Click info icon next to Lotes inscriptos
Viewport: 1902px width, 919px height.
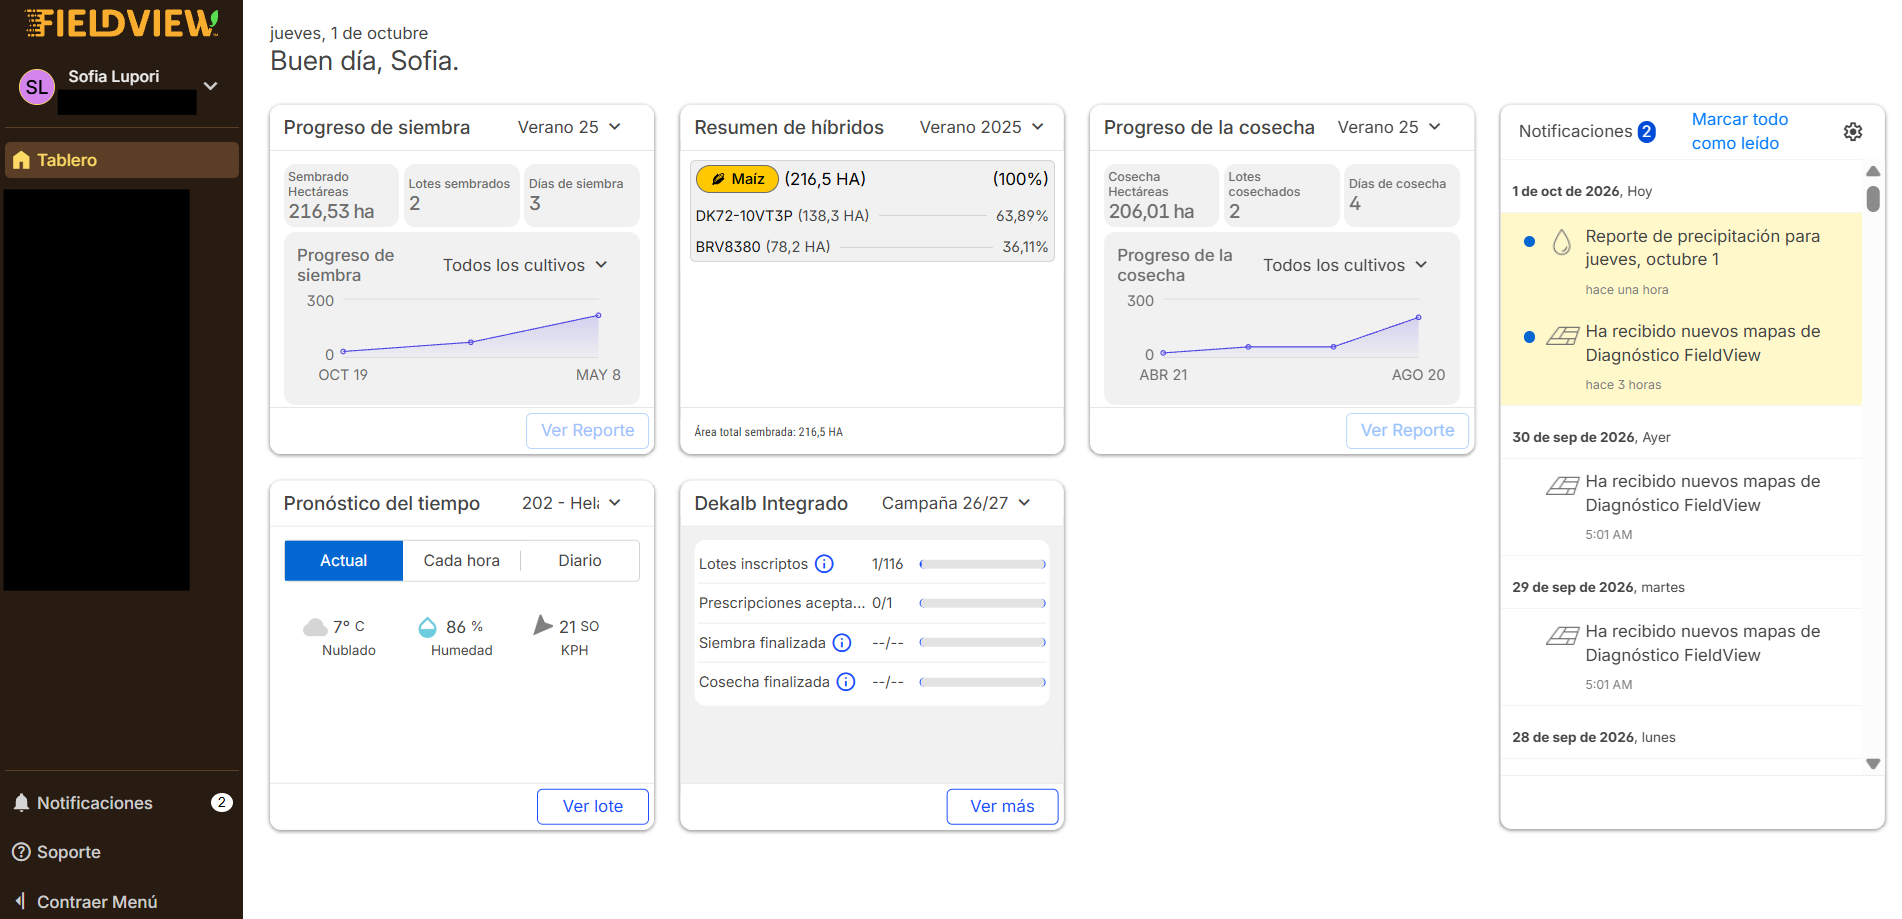click(x=824, y=564)
